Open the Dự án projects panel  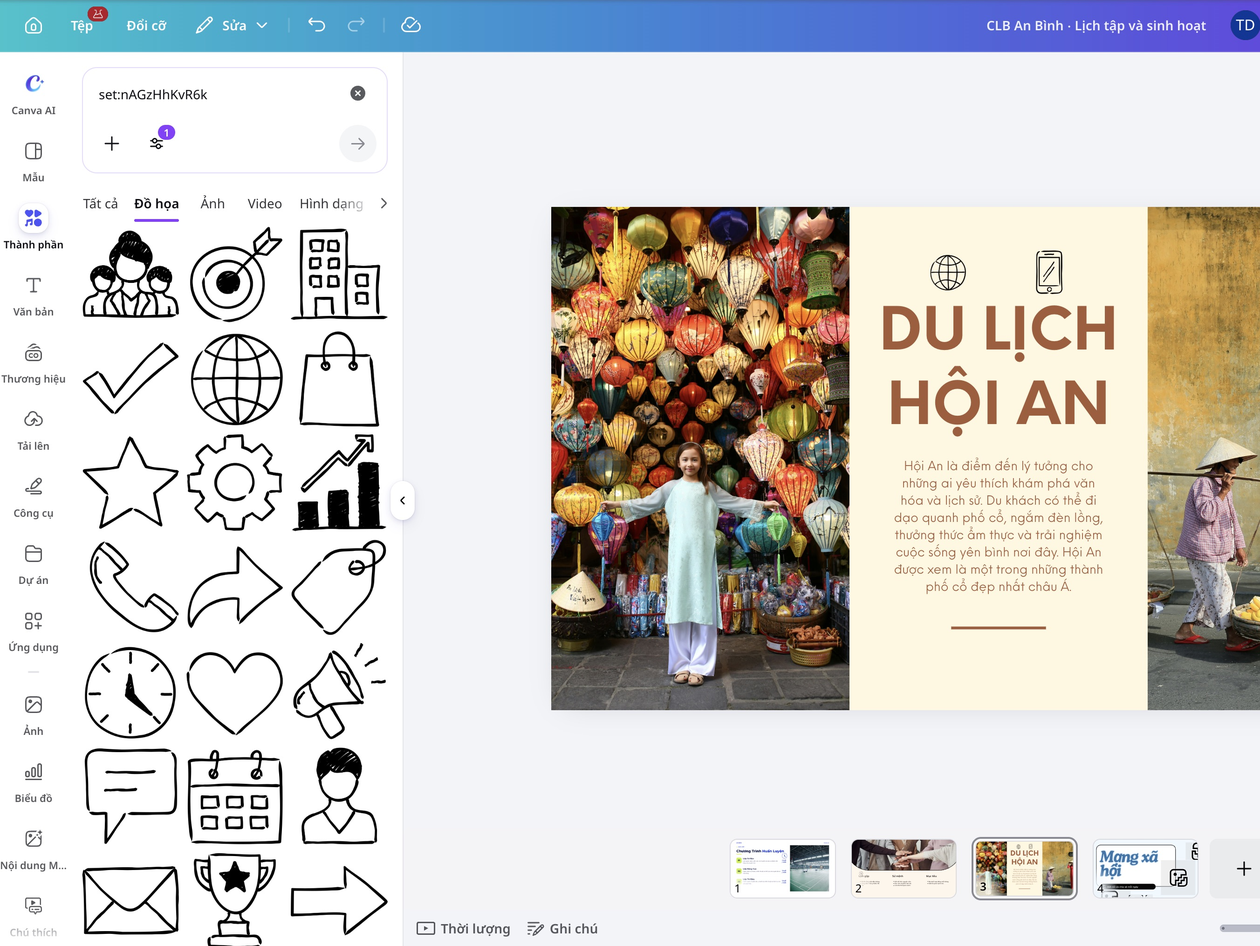pos(33,562)
